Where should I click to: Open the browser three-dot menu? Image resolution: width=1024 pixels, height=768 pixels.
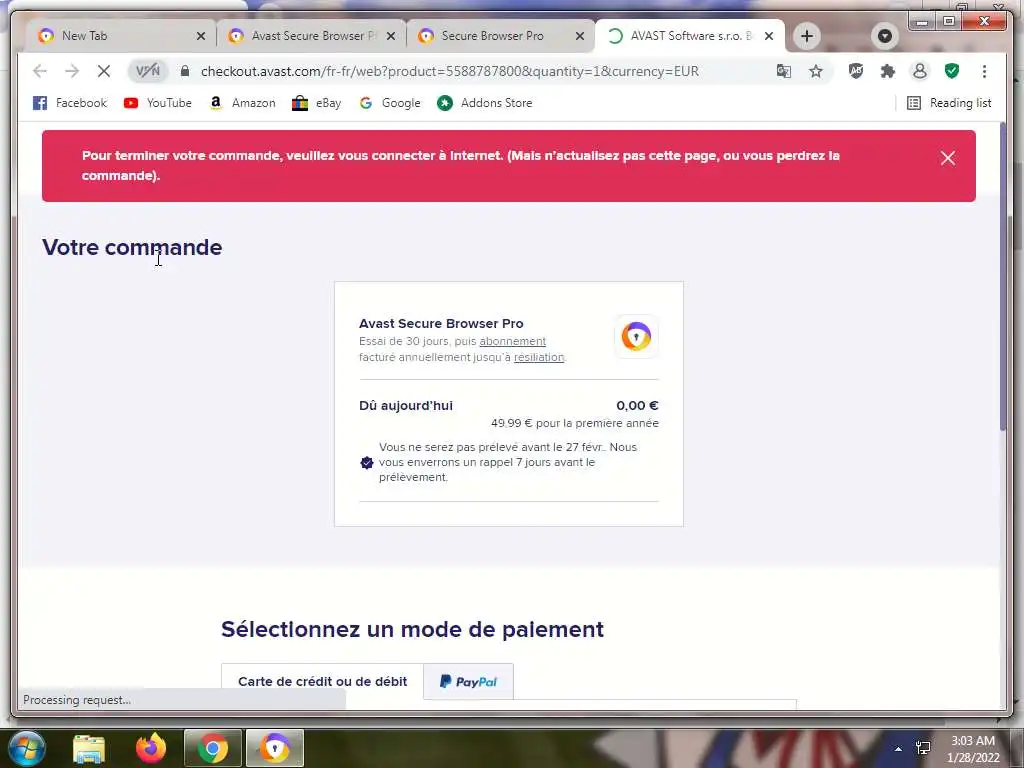(x=984, y=71)
